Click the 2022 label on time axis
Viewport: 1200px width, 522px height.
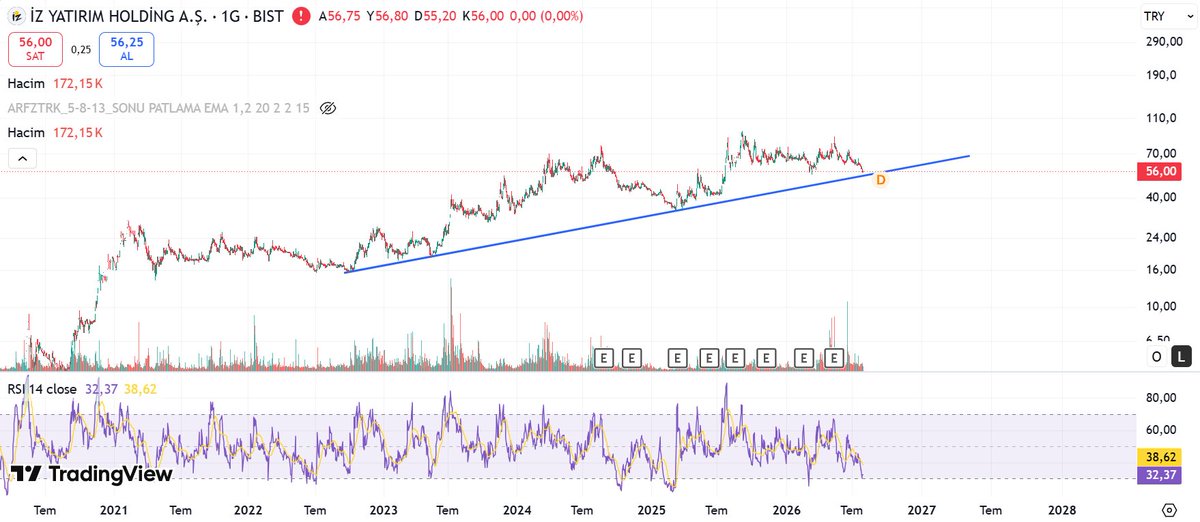[x=248, y=509]
